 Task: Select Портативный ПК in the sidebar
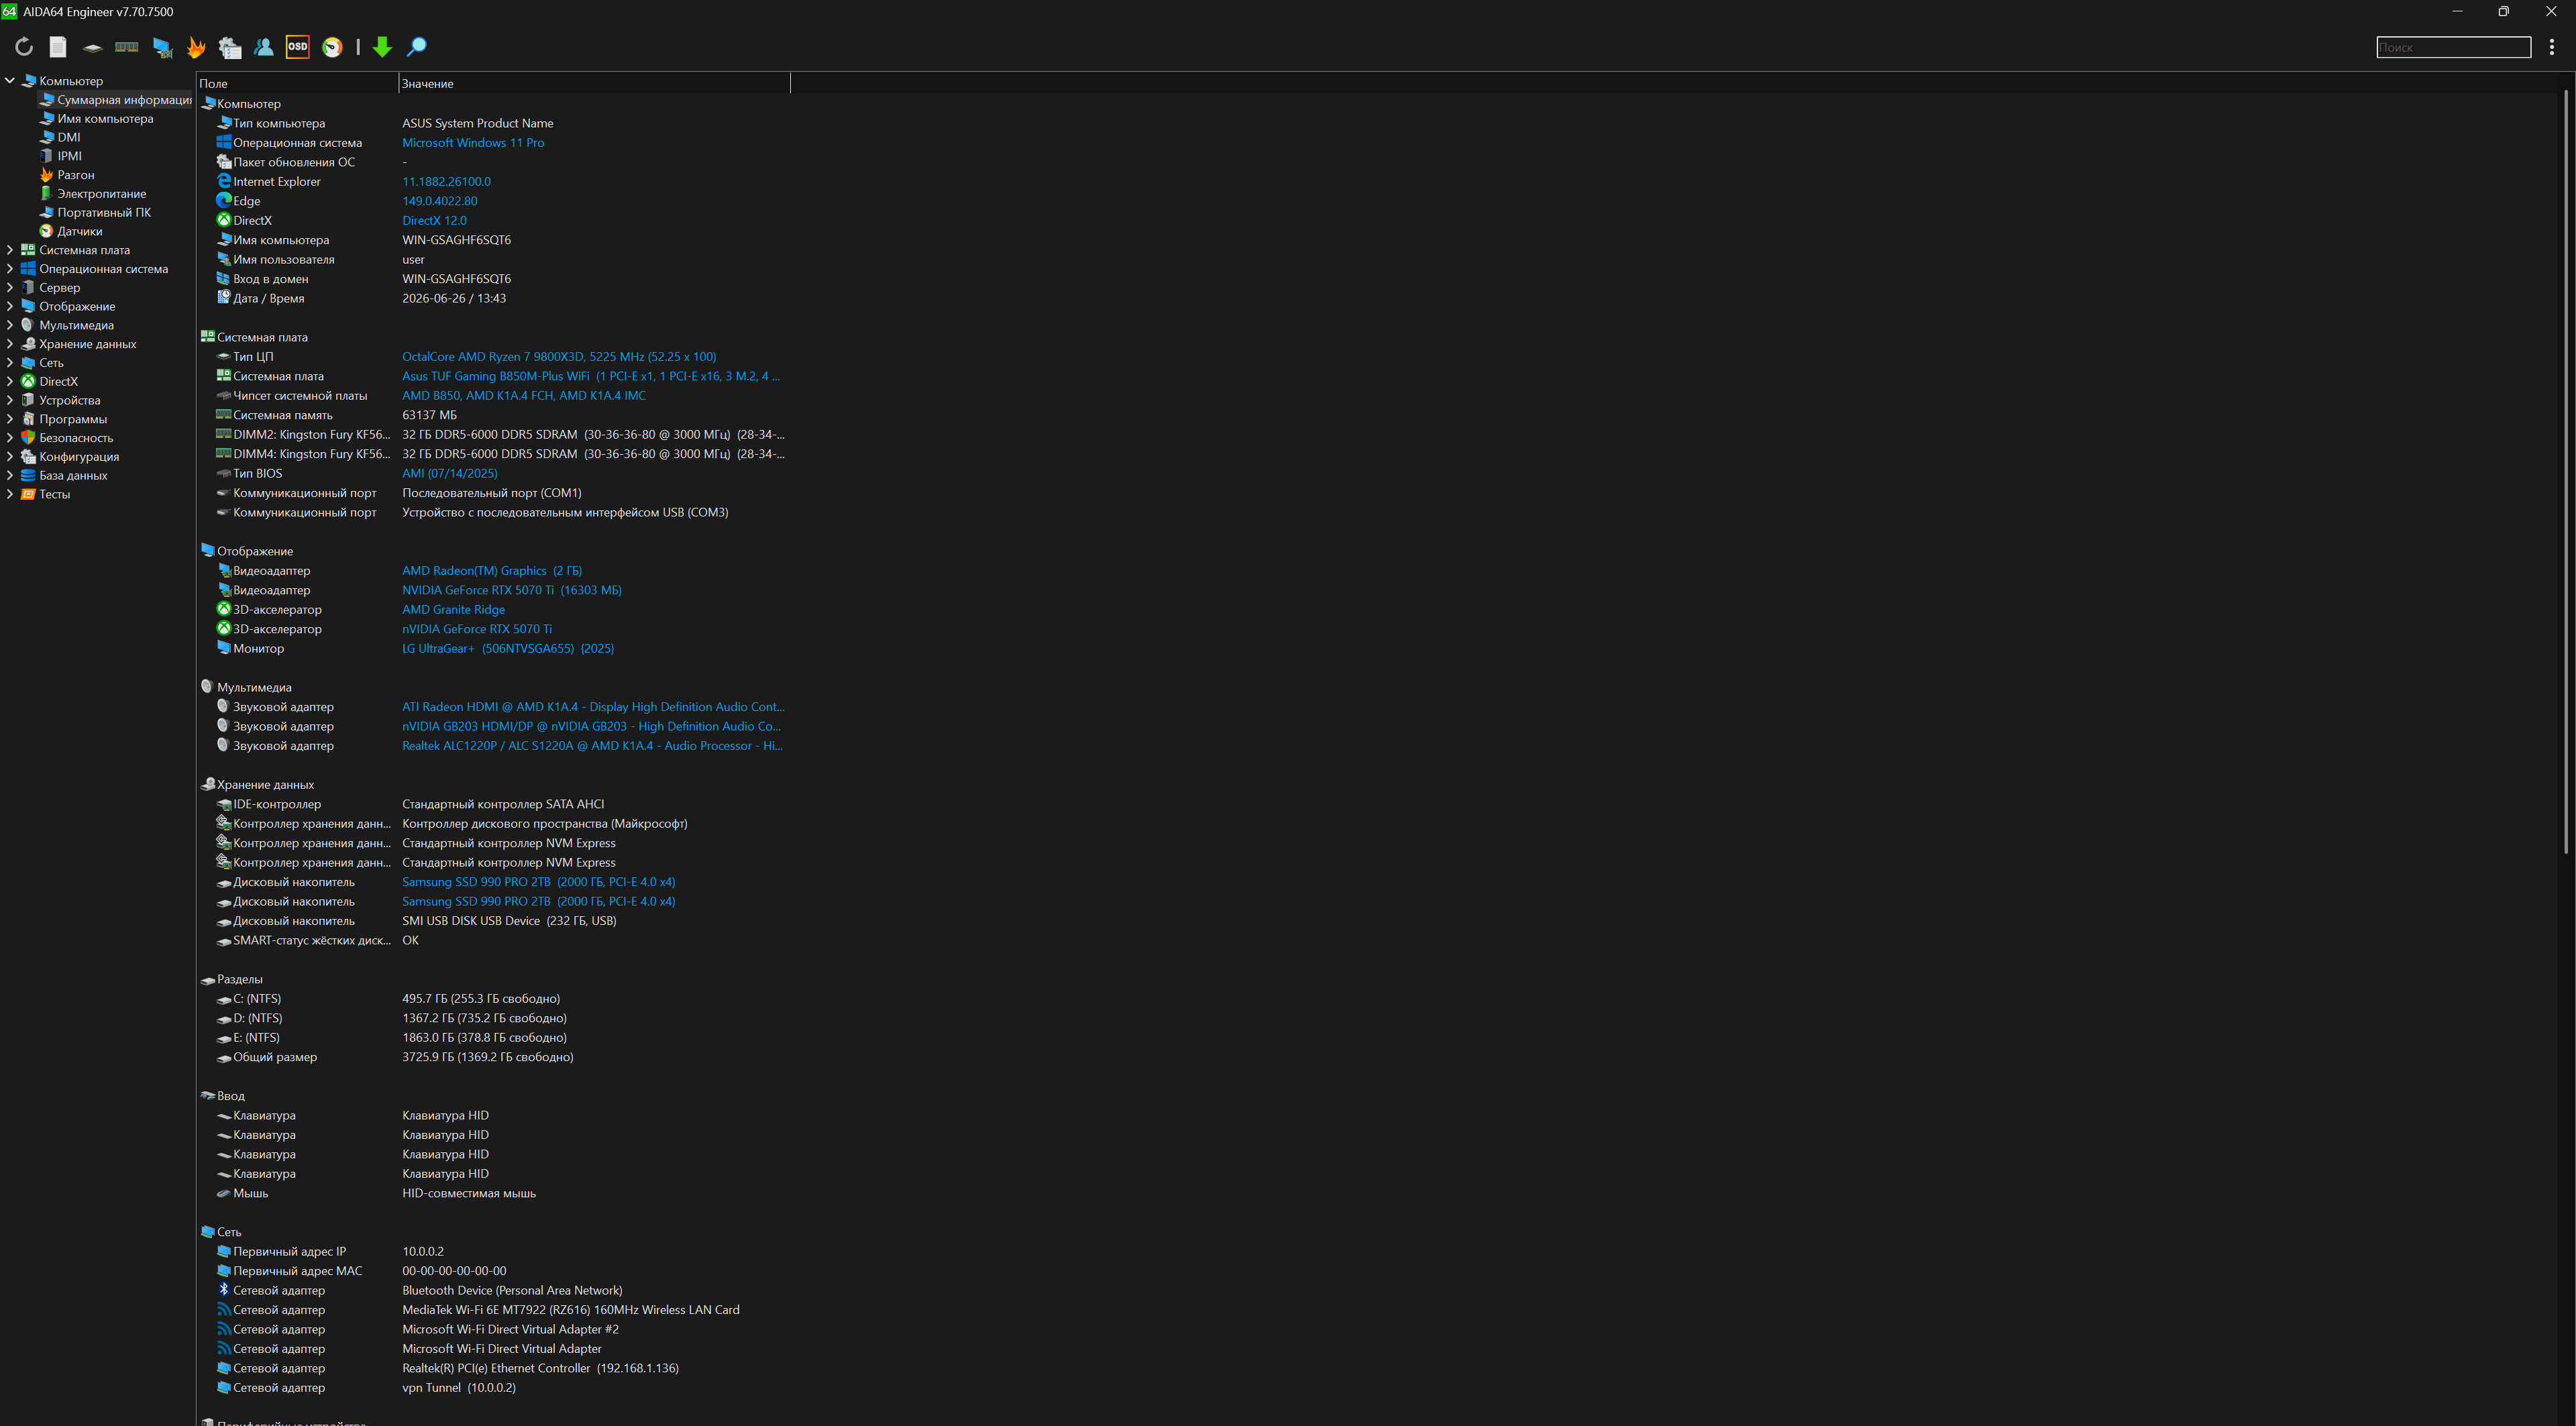click(104, 212)
